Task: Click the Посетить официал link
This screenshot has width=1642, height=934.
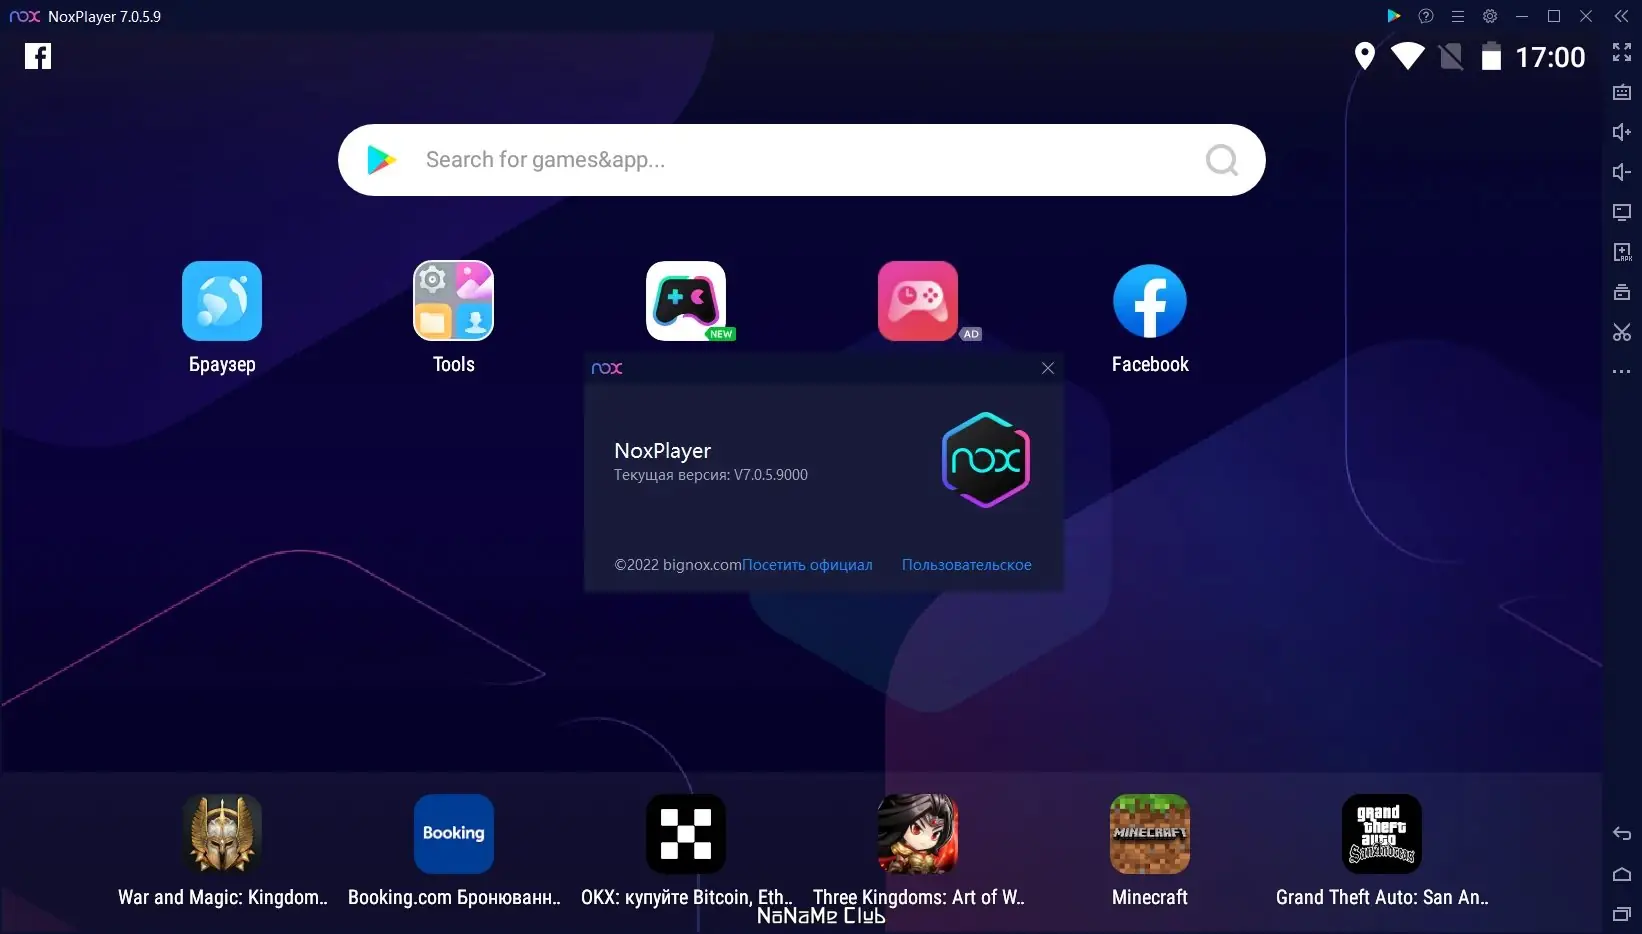Action: coord(807,565)
